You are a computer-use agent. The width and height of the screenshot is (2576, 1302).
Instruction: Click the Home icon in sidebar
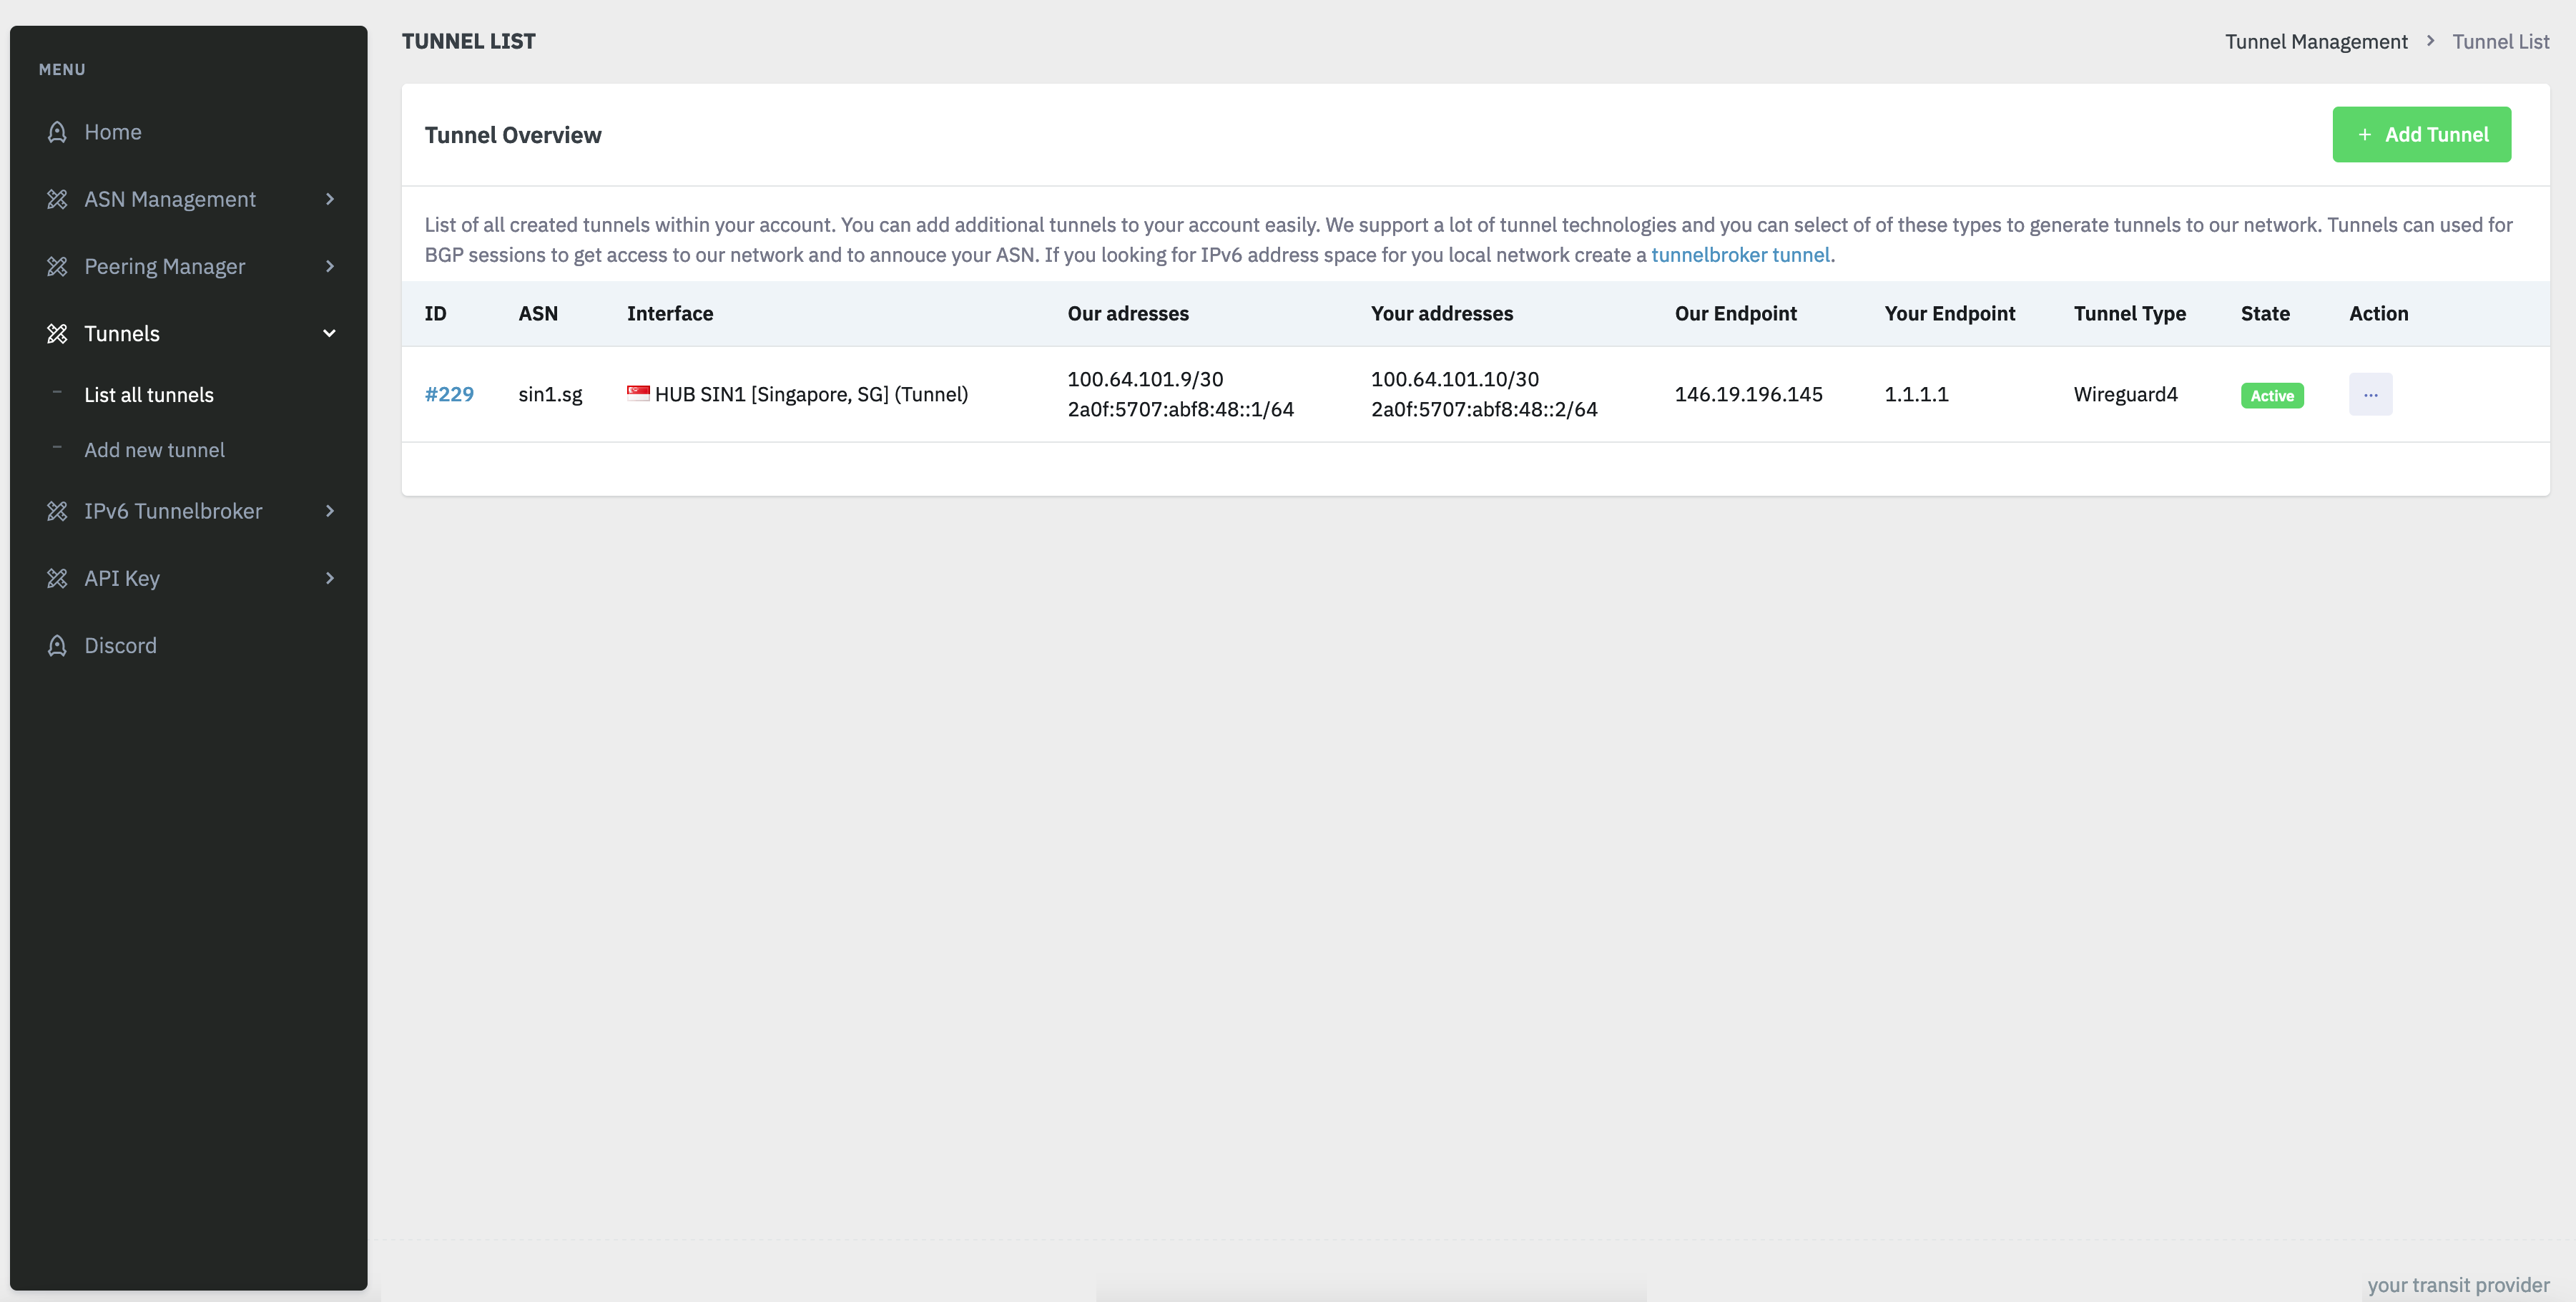(x=56, y=131)
